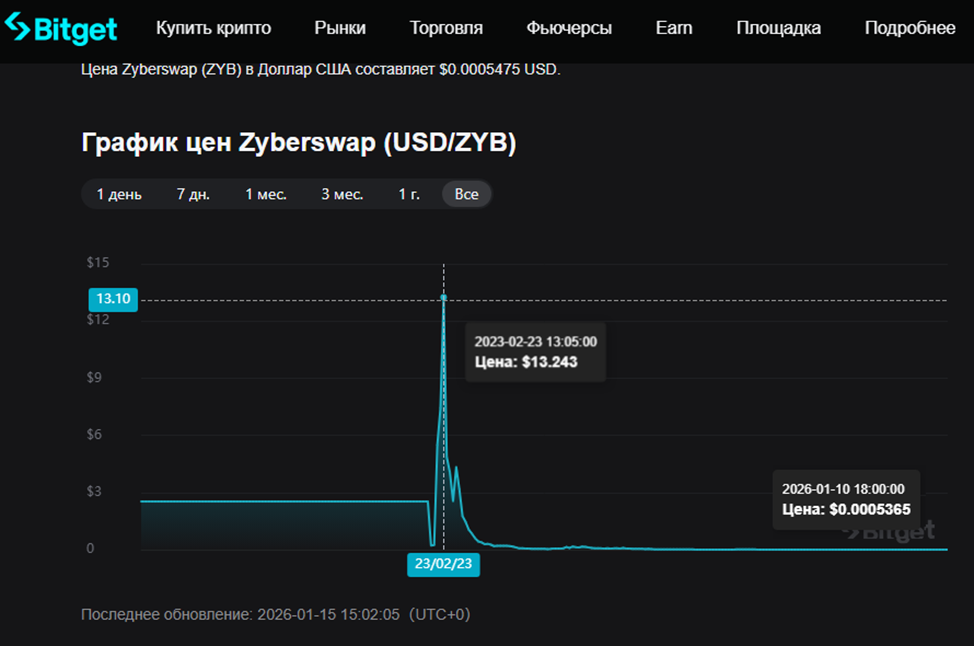The height and width of the screenshot is (646, 974).
Task: Open the "Площадка" menu
Action: click(x=778, y=28)
